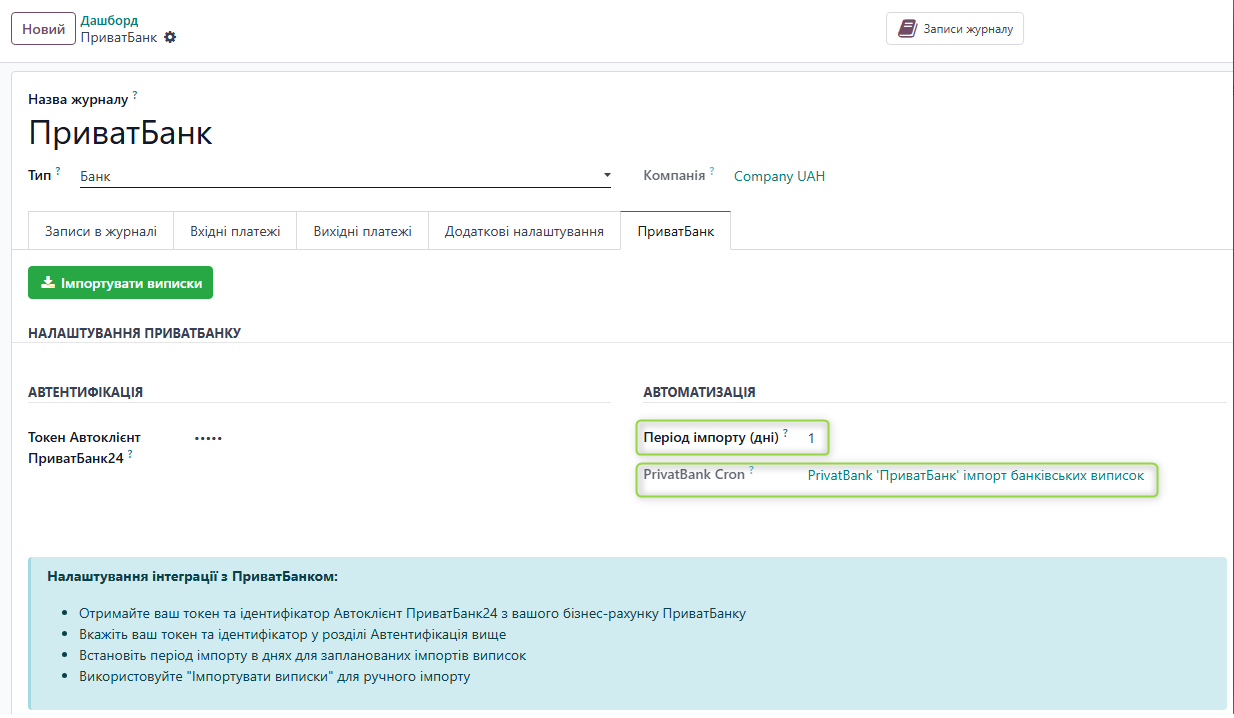Image resolution: width=1234 pixels, height=718 pixels.
Task: Select the ПриватБанк tab
Action: point(675,231)
